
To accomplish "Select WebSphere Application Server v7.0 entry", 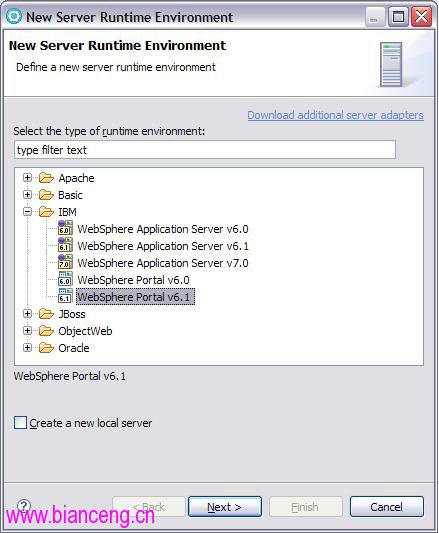I will (163, 263).
